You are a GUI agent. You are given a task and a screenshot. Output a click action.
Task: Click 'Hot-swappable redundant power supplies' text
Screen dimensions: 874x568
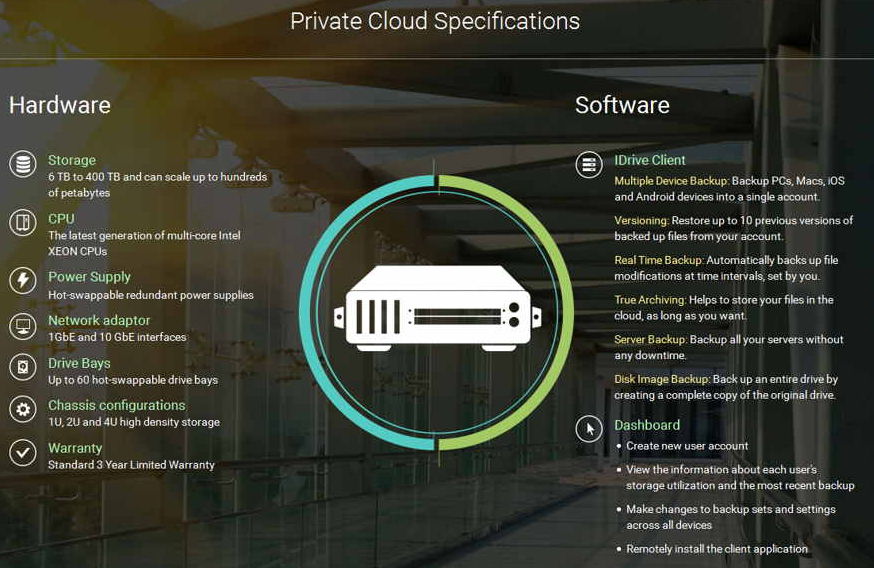(150, 295)
